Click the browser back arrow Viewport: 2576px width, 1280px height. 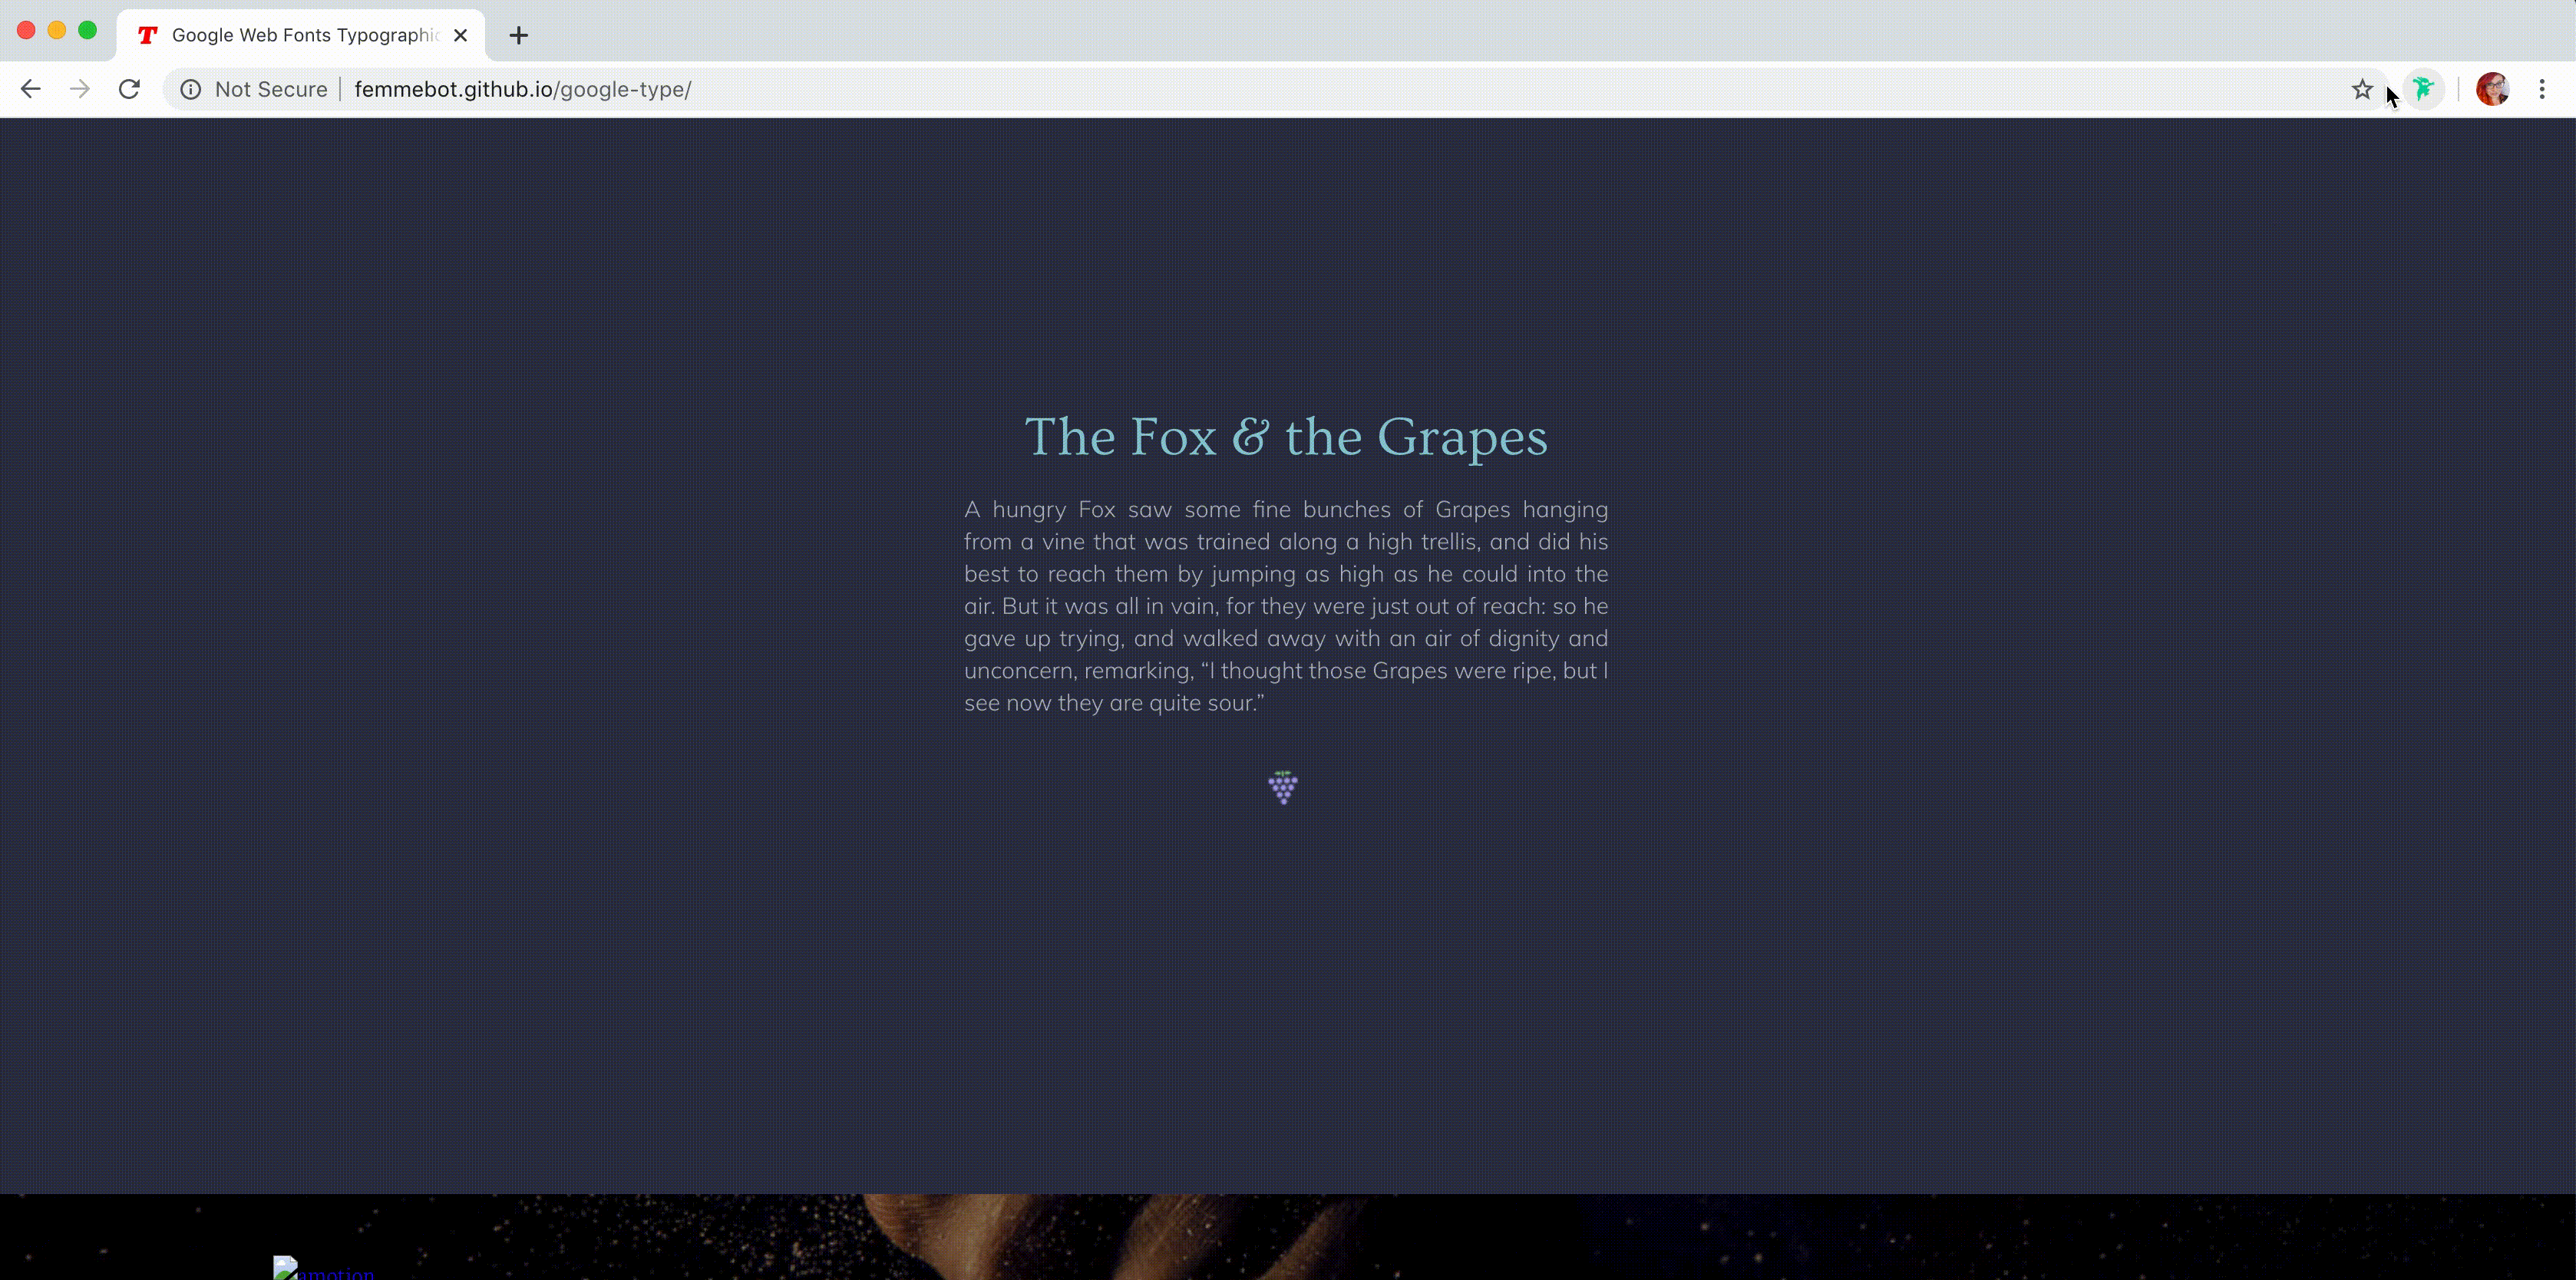pos(30,89)
